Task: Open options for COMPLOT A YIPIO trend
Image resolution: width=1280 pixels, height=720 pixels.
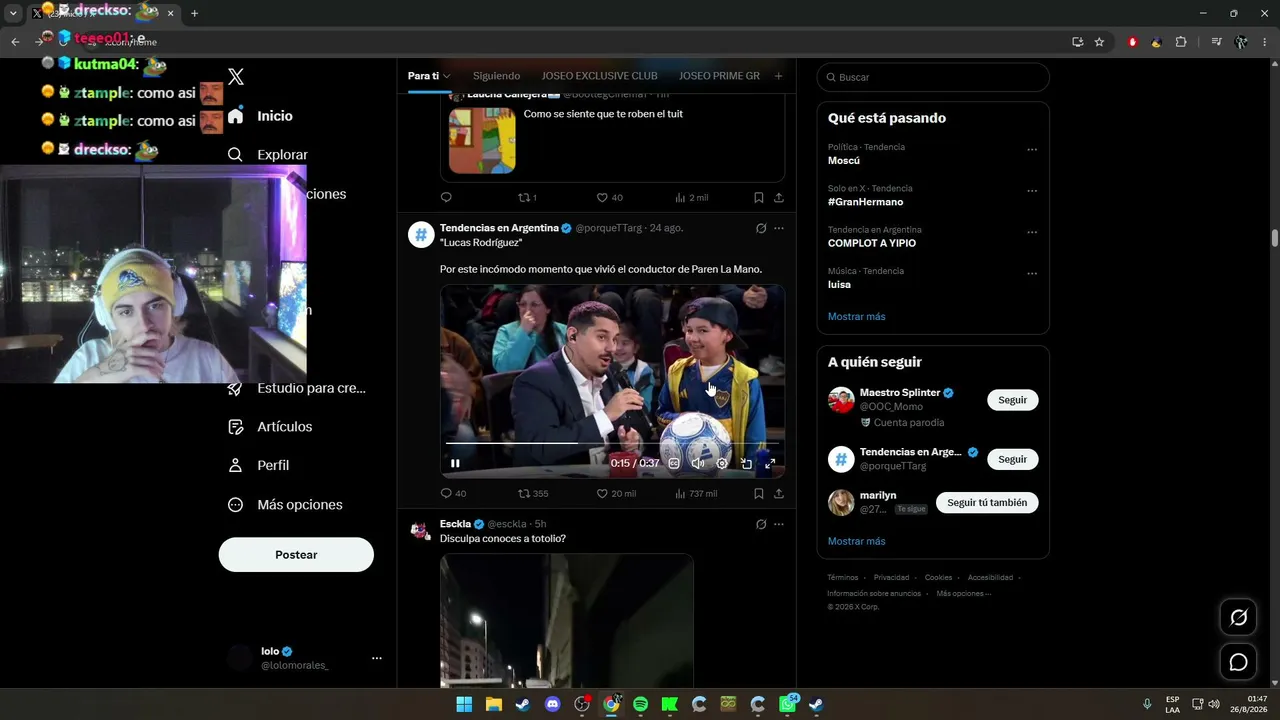Action: point(1032,232)
